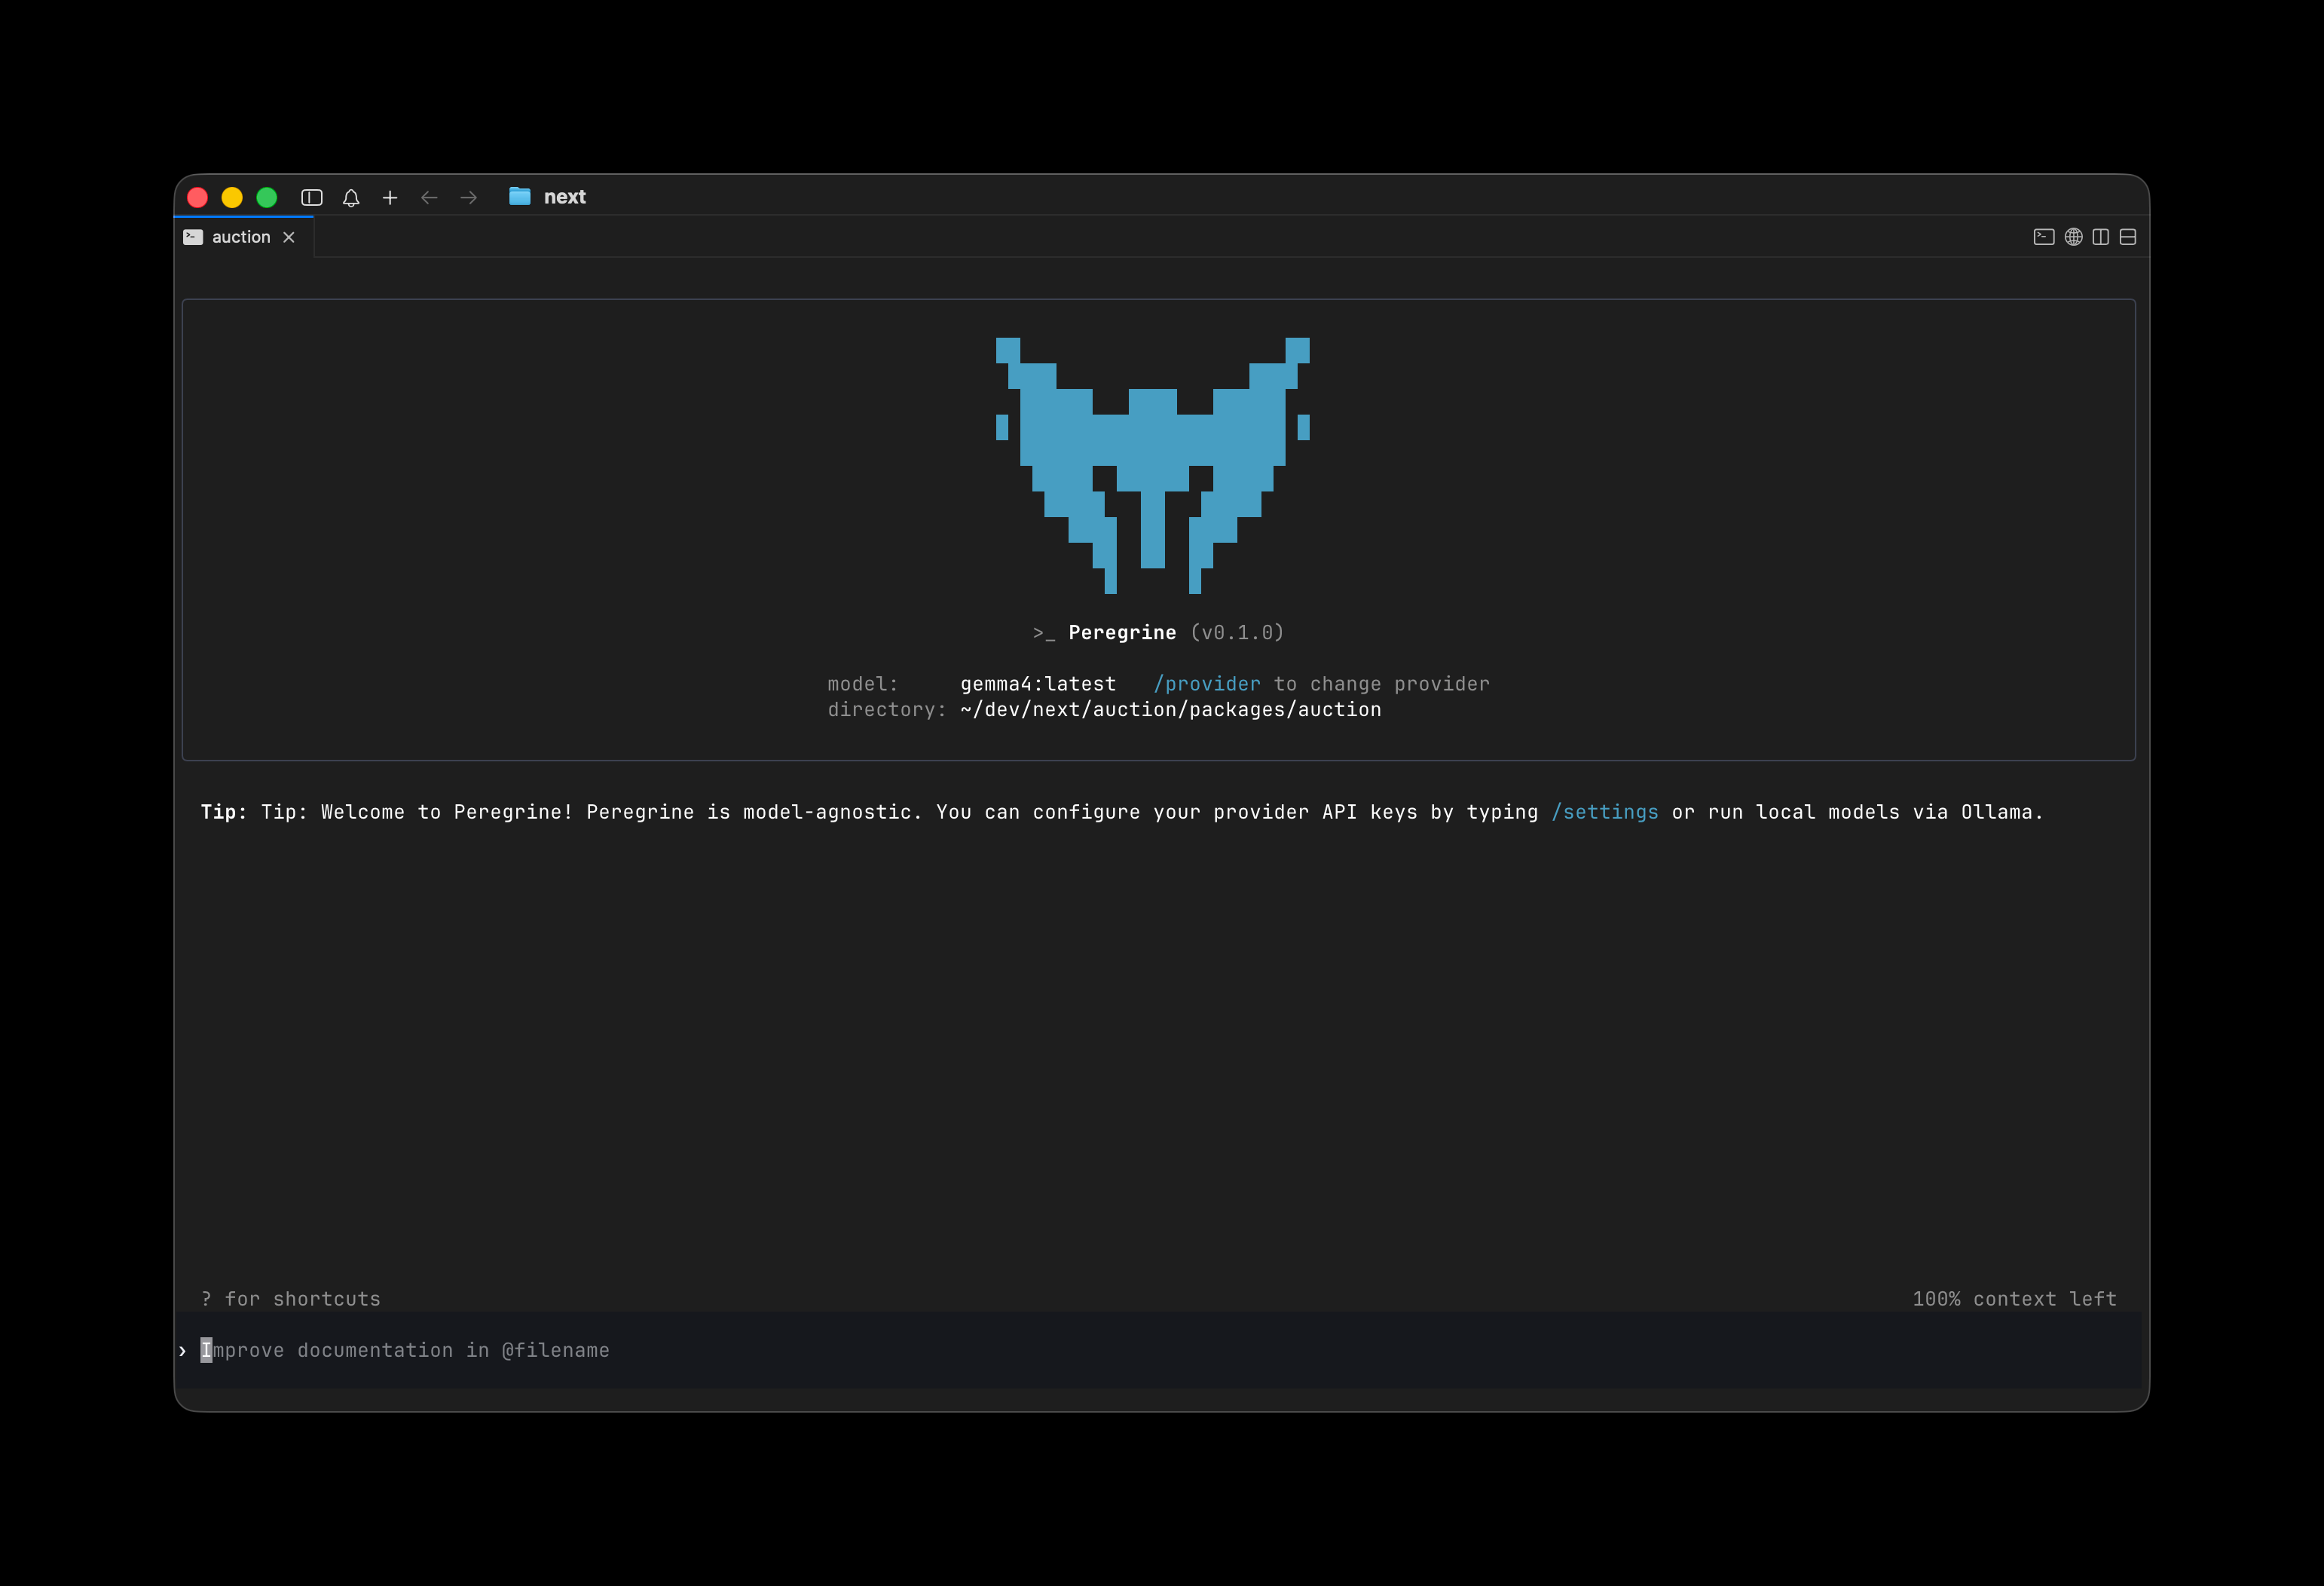The width and height of the screenshot is (2324, 1586).
Task: Go back with the left arrow
Action: pos(429,198)
